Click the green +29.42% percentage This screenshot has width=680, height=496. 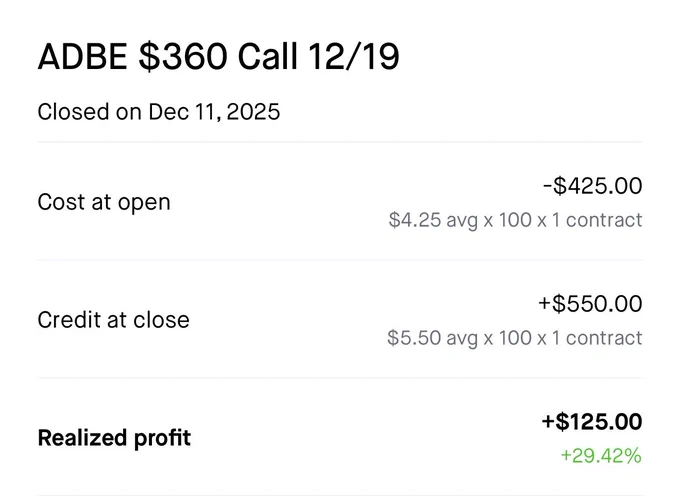click(601, 456)
